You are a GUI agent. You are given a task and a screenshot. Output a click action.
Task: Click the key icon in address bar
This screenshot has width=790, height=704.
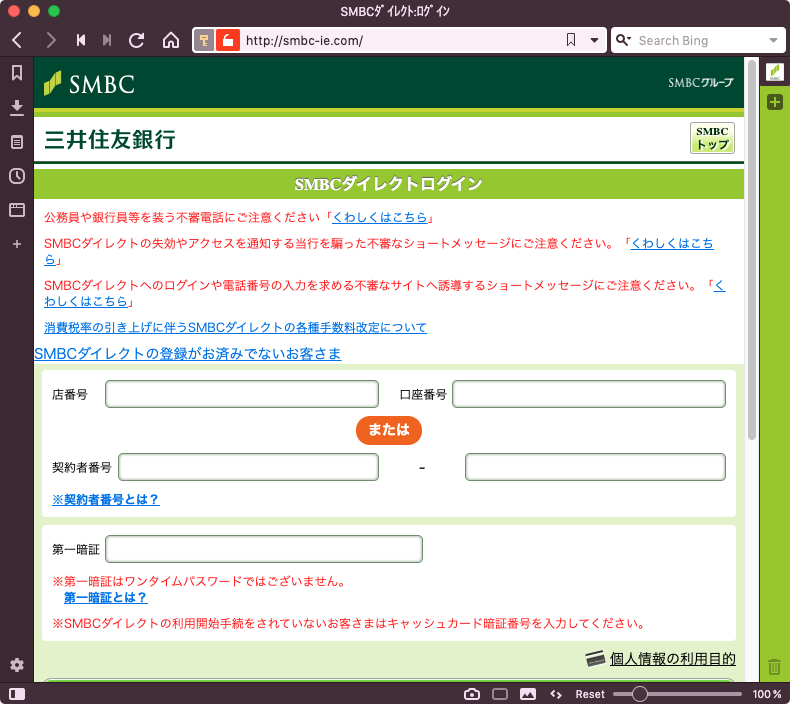[x=204, y=40]
